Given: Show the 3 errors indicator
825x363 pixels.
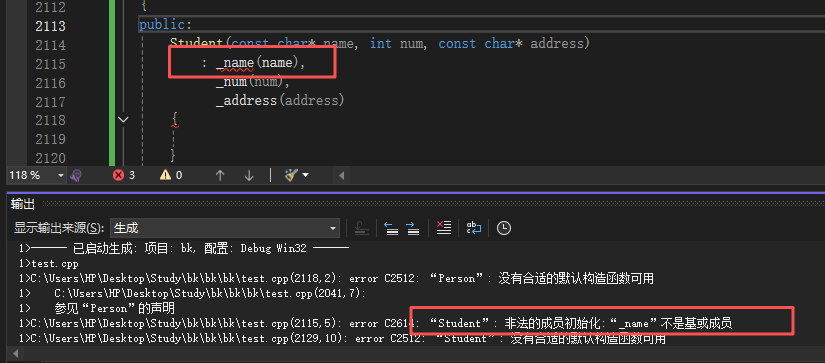Looking at the screenshot, I should tap(124, 175).
